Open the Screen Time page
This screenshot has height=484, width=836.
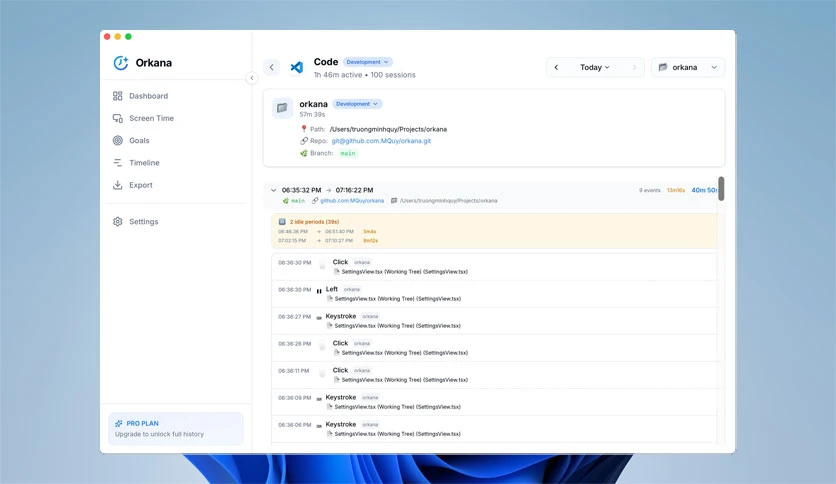(x=151, y=118)
